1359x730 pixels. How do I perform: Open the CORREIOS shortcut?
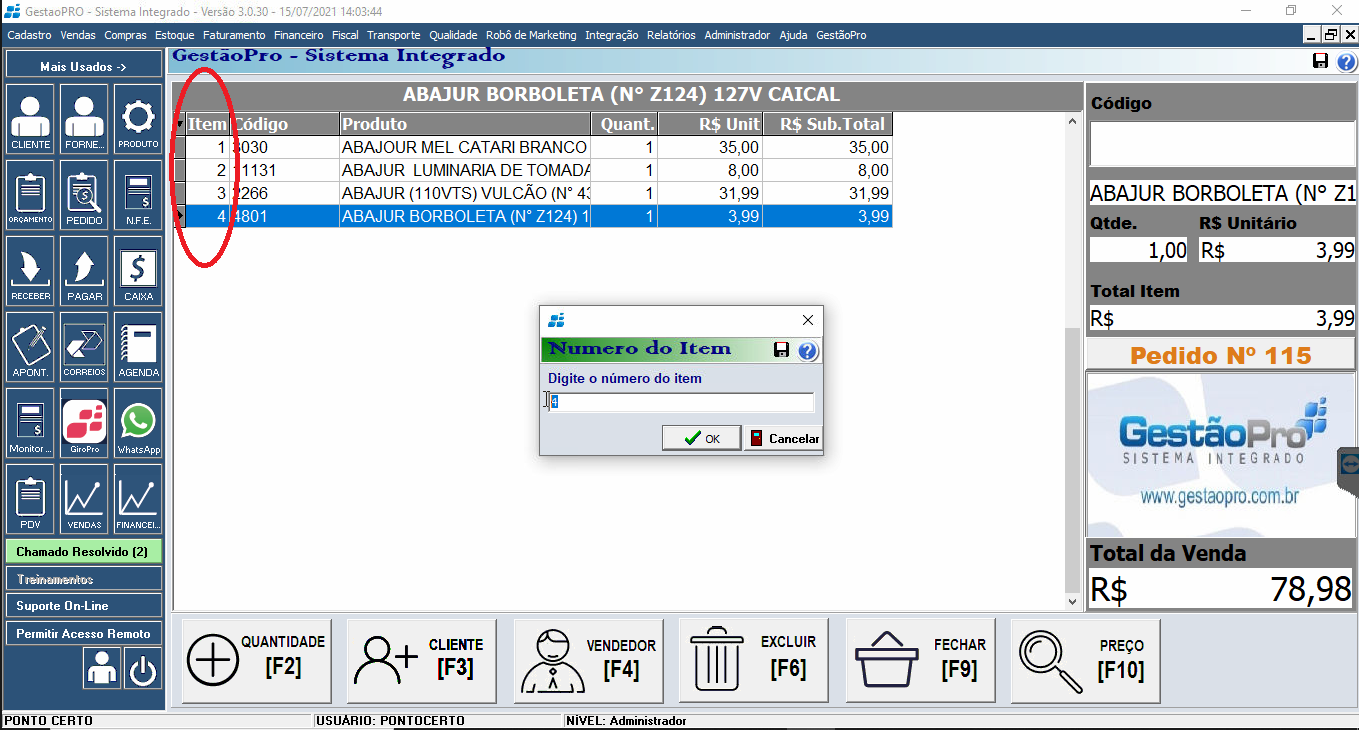tap(84, 346)
